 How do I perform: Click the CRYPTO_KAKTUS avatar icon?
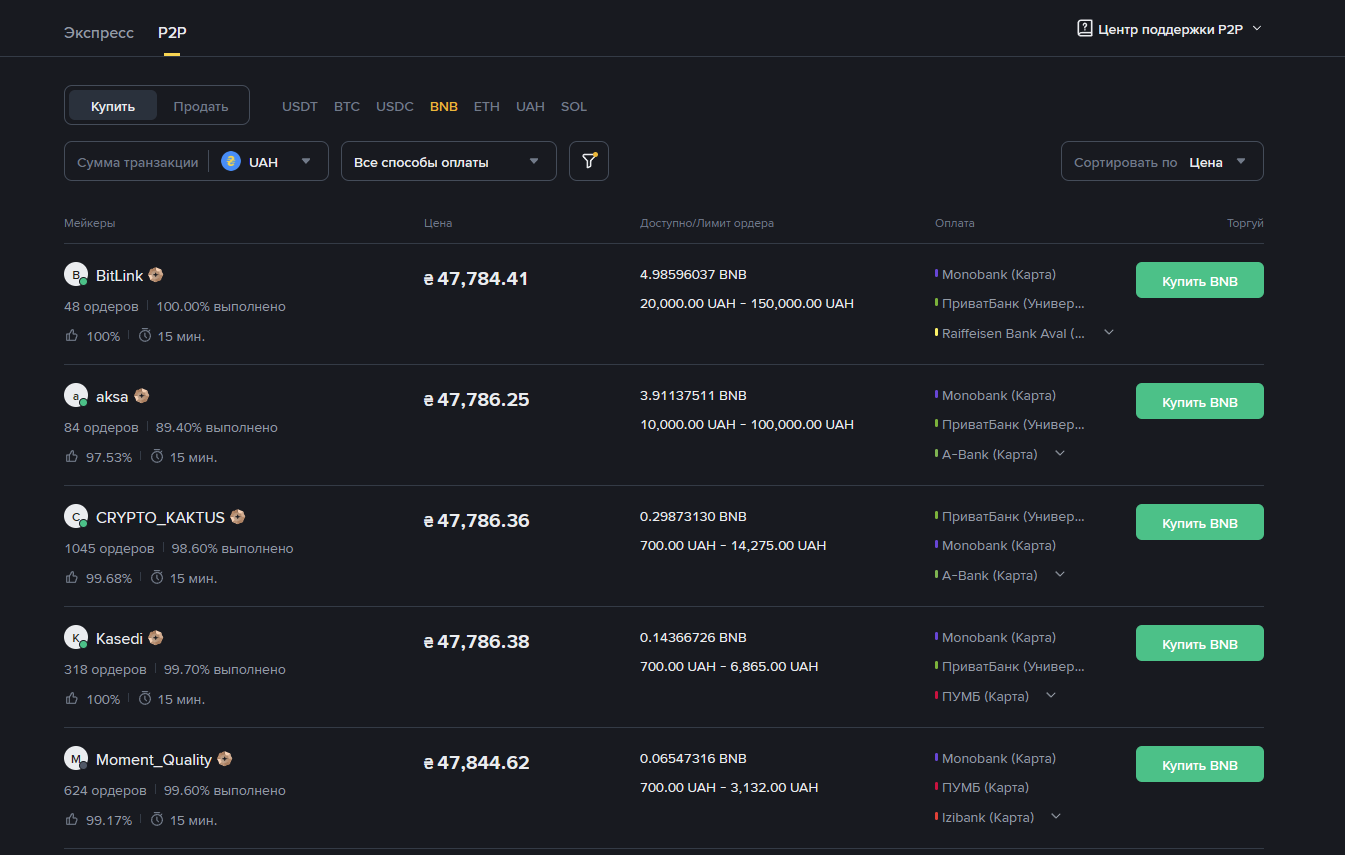(76, 518)
